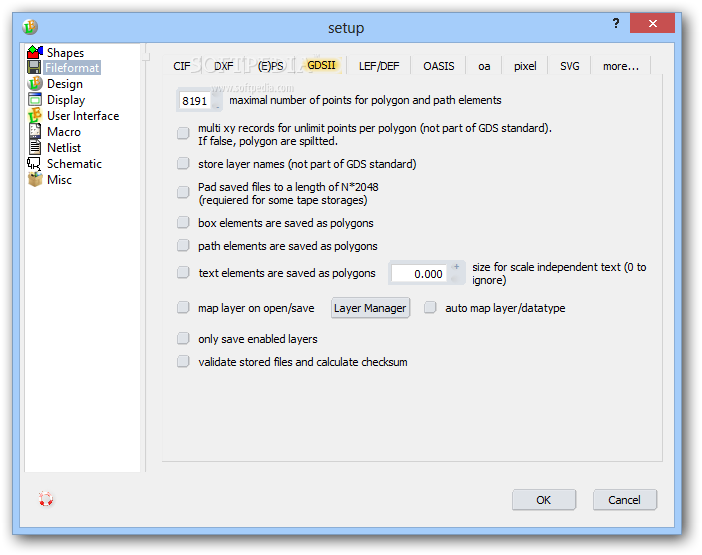Viewport: 702px width, 555px height.
Task: Click the Schematic category icon
Action: 34,163
